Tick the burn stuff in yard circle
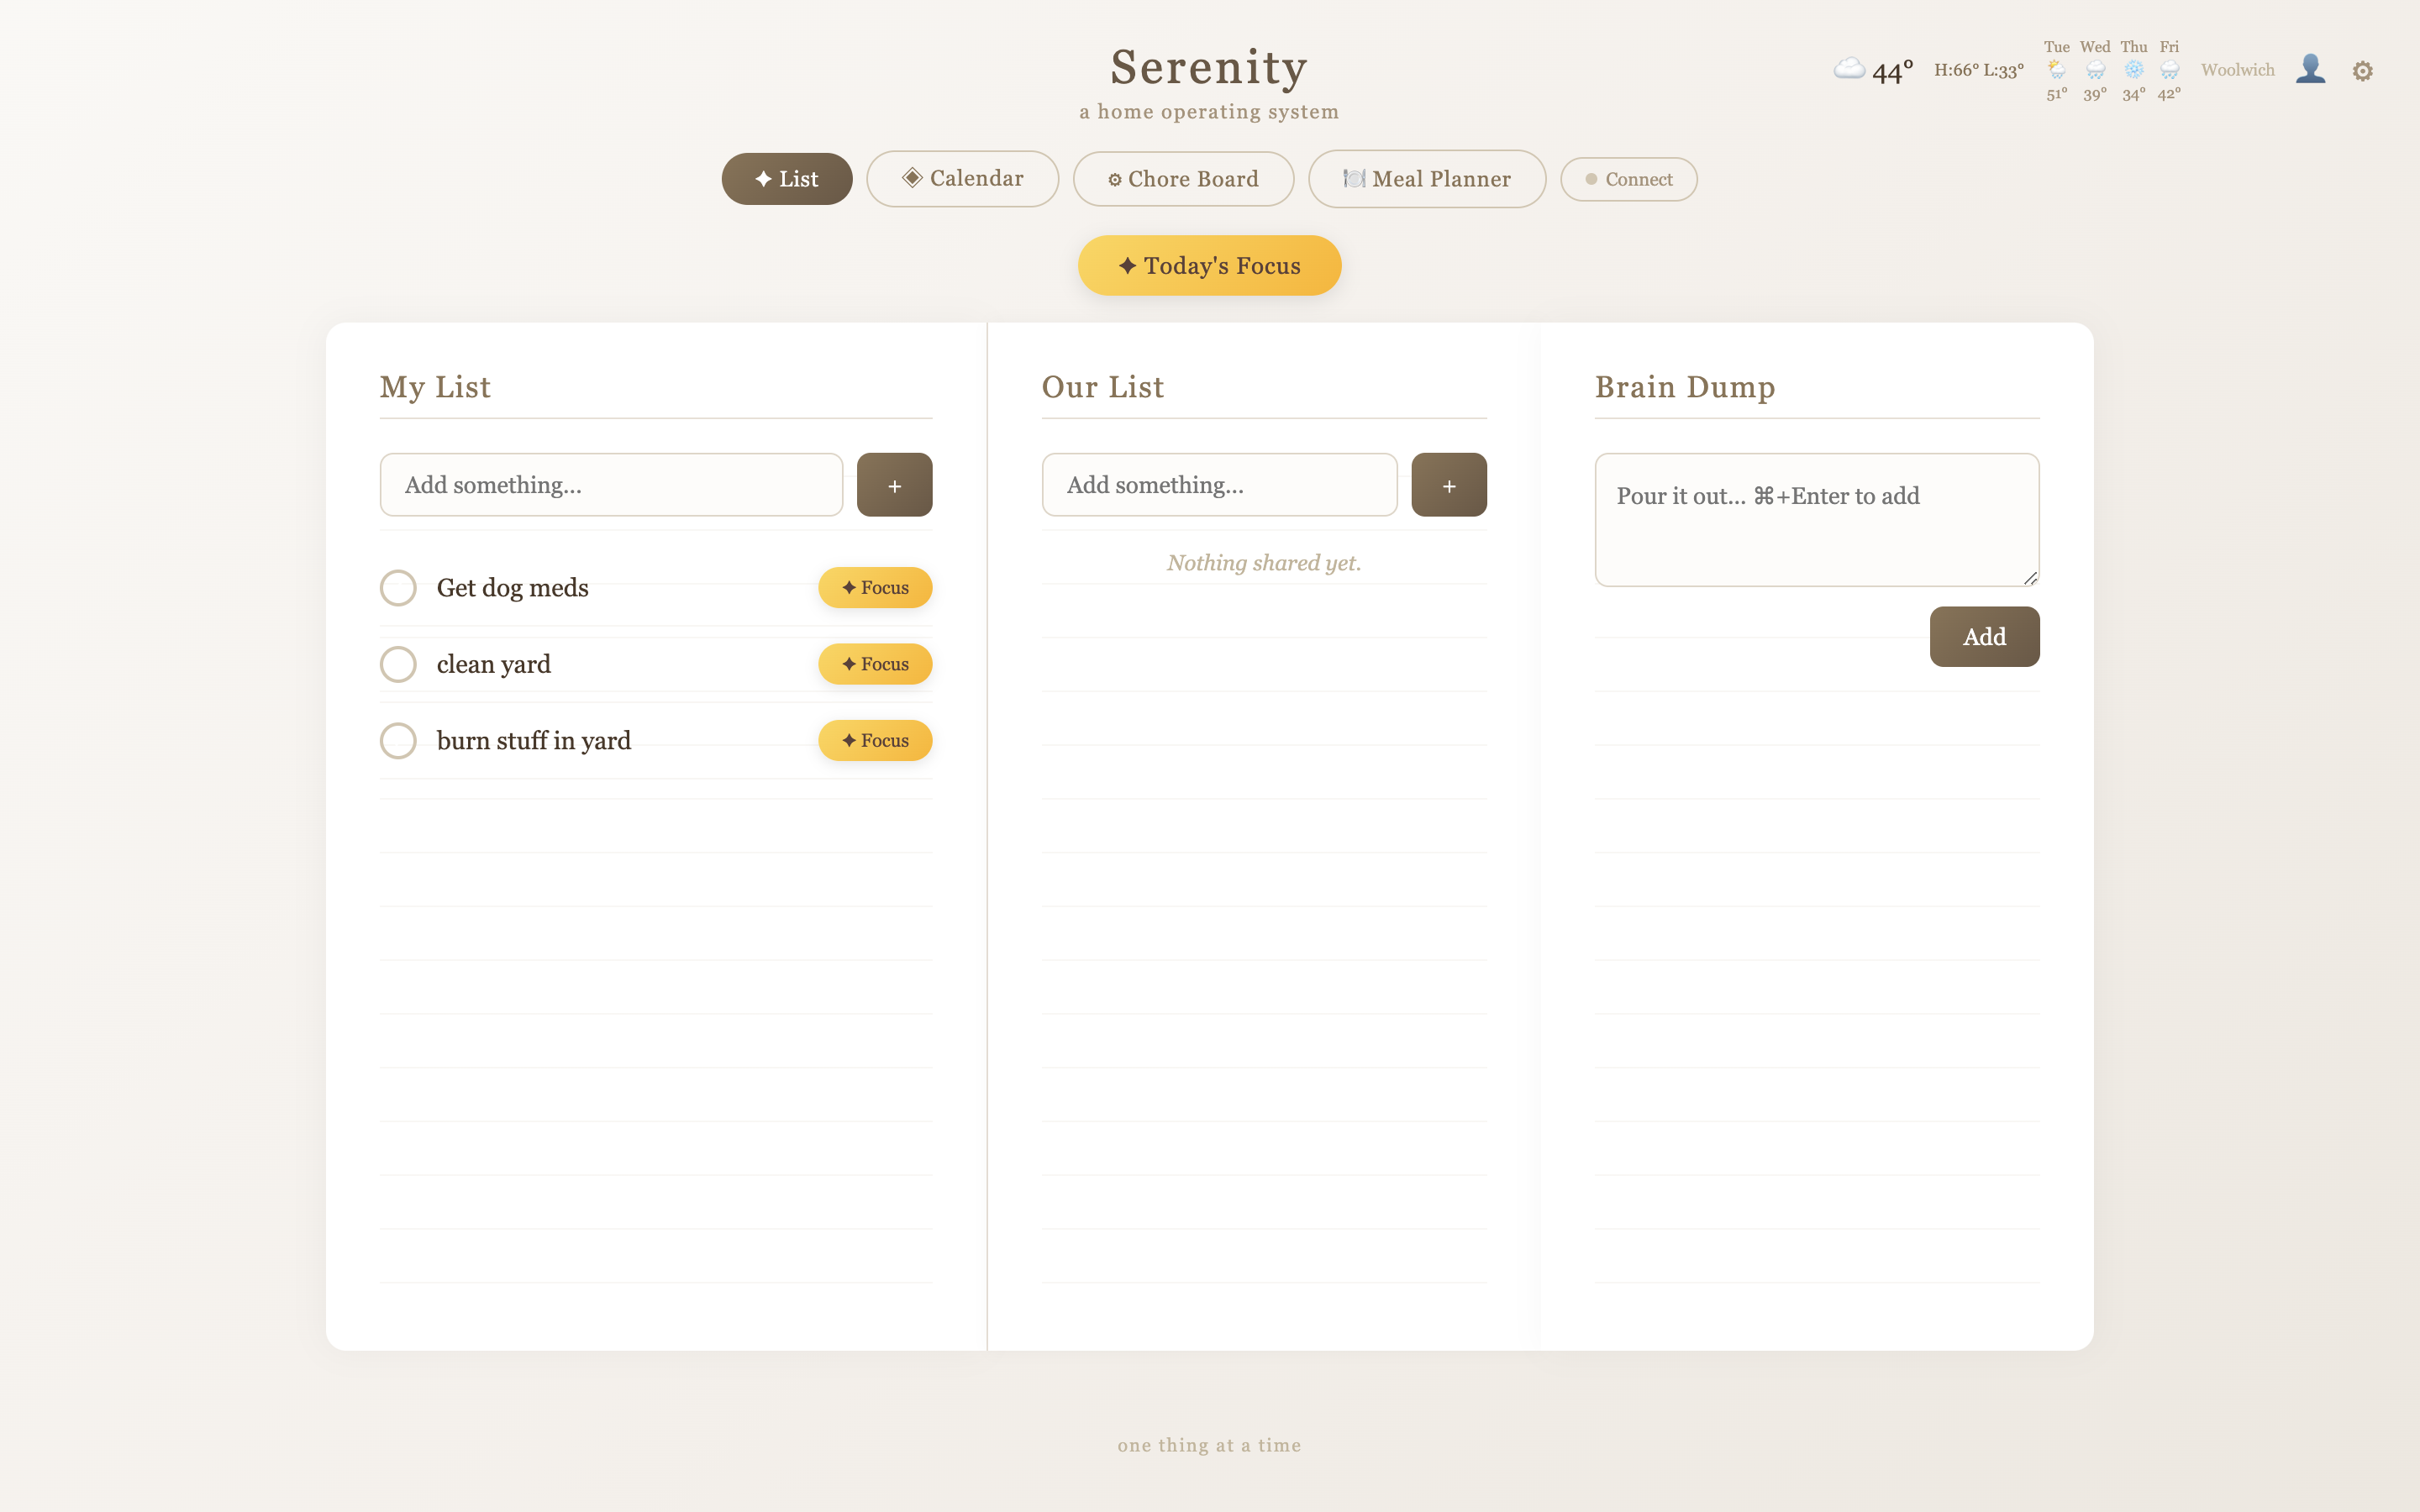Screen dimensions: 2420x1512 pyautogui.click(x=398, y=741)
